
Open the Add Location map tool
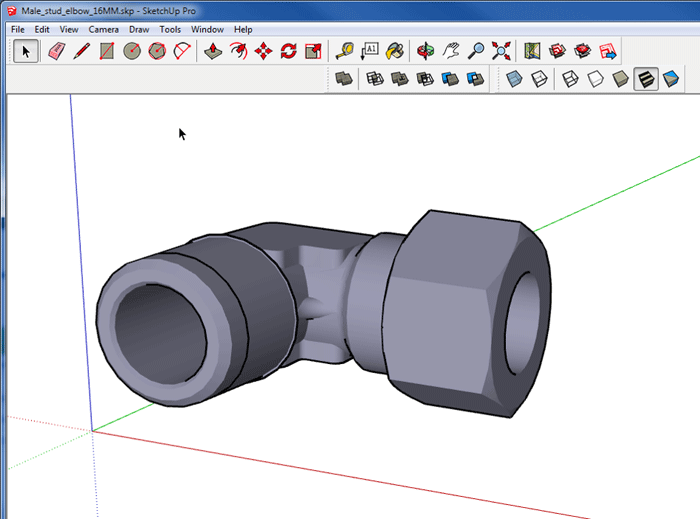(x=532, y=50)
